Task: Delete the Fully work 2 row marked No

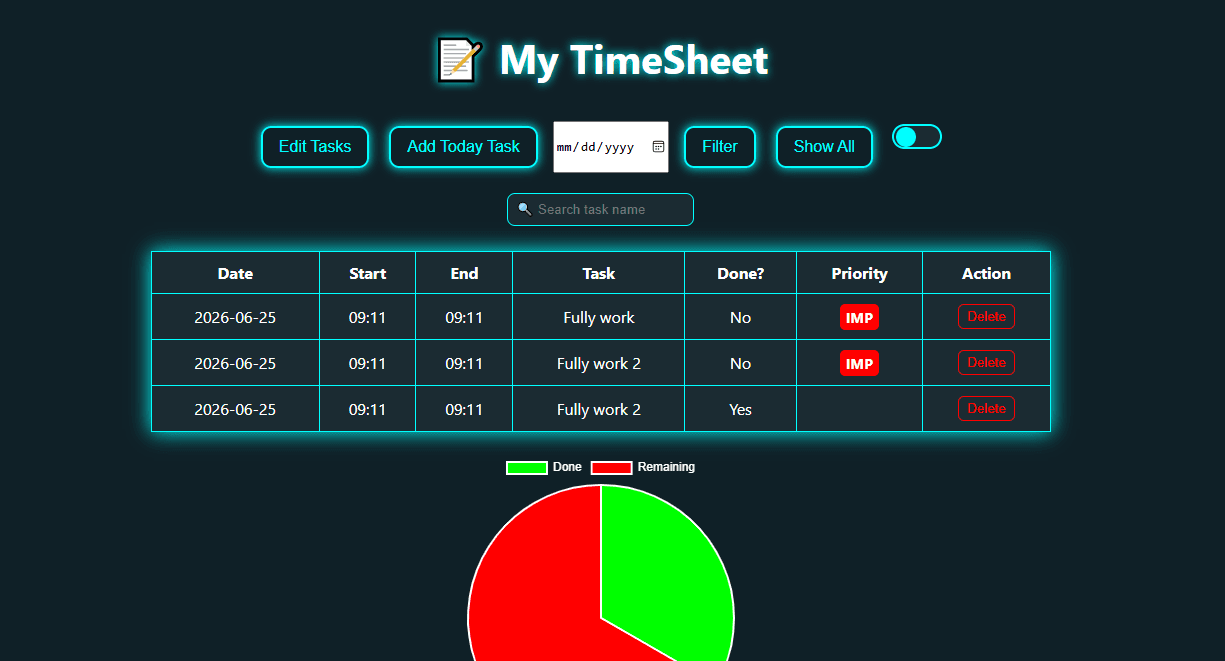Action: pos(986,362)
